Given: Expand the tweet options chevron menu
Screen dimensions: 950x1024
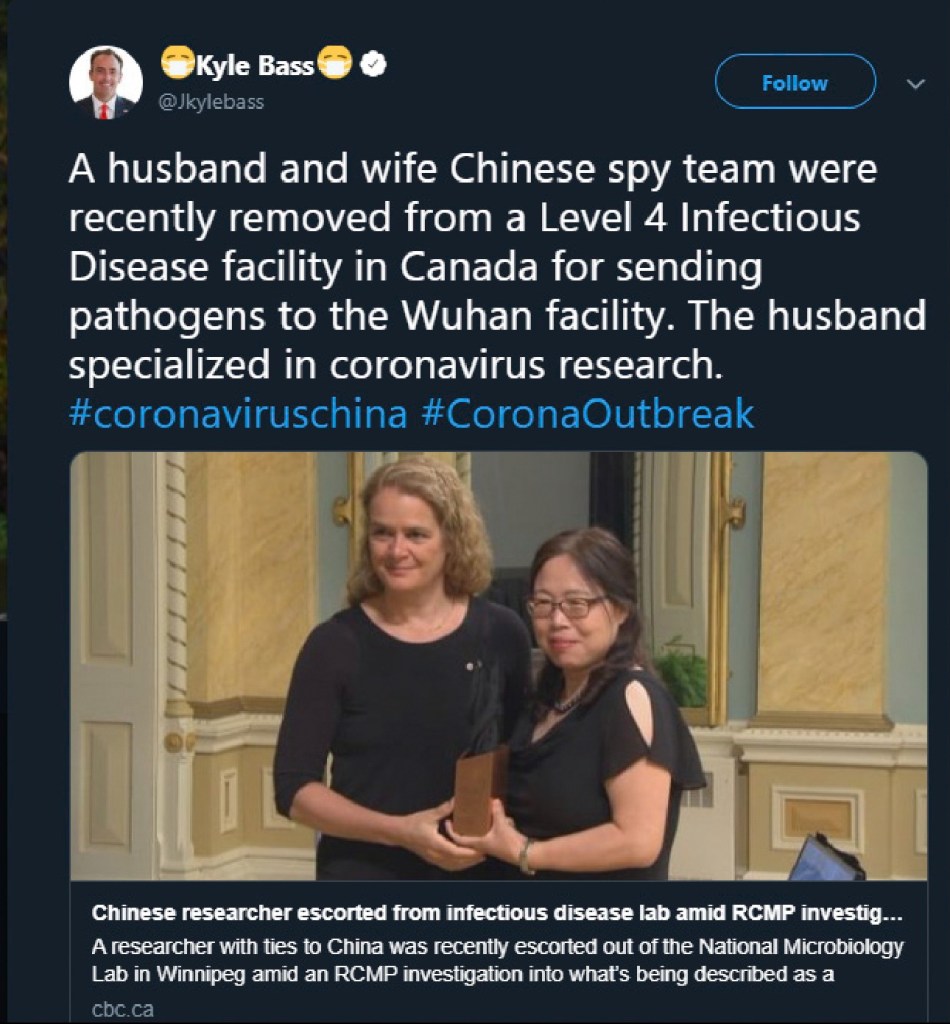Looking at the screenshot, I should [915, 84].
